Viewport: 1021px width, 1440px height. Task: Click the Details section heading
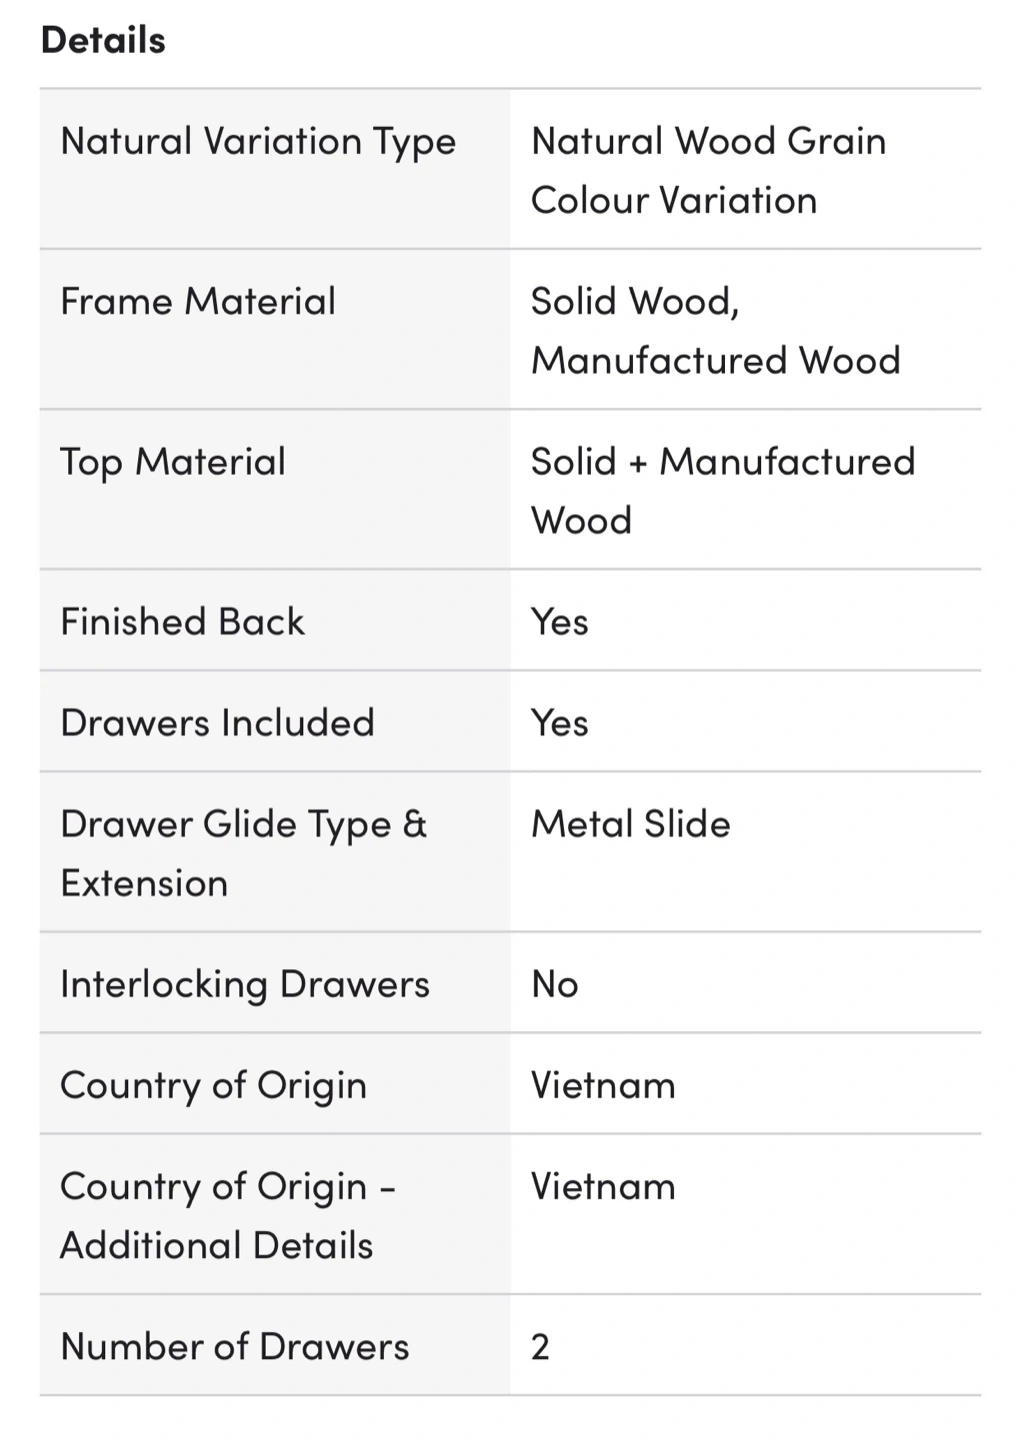103,40
